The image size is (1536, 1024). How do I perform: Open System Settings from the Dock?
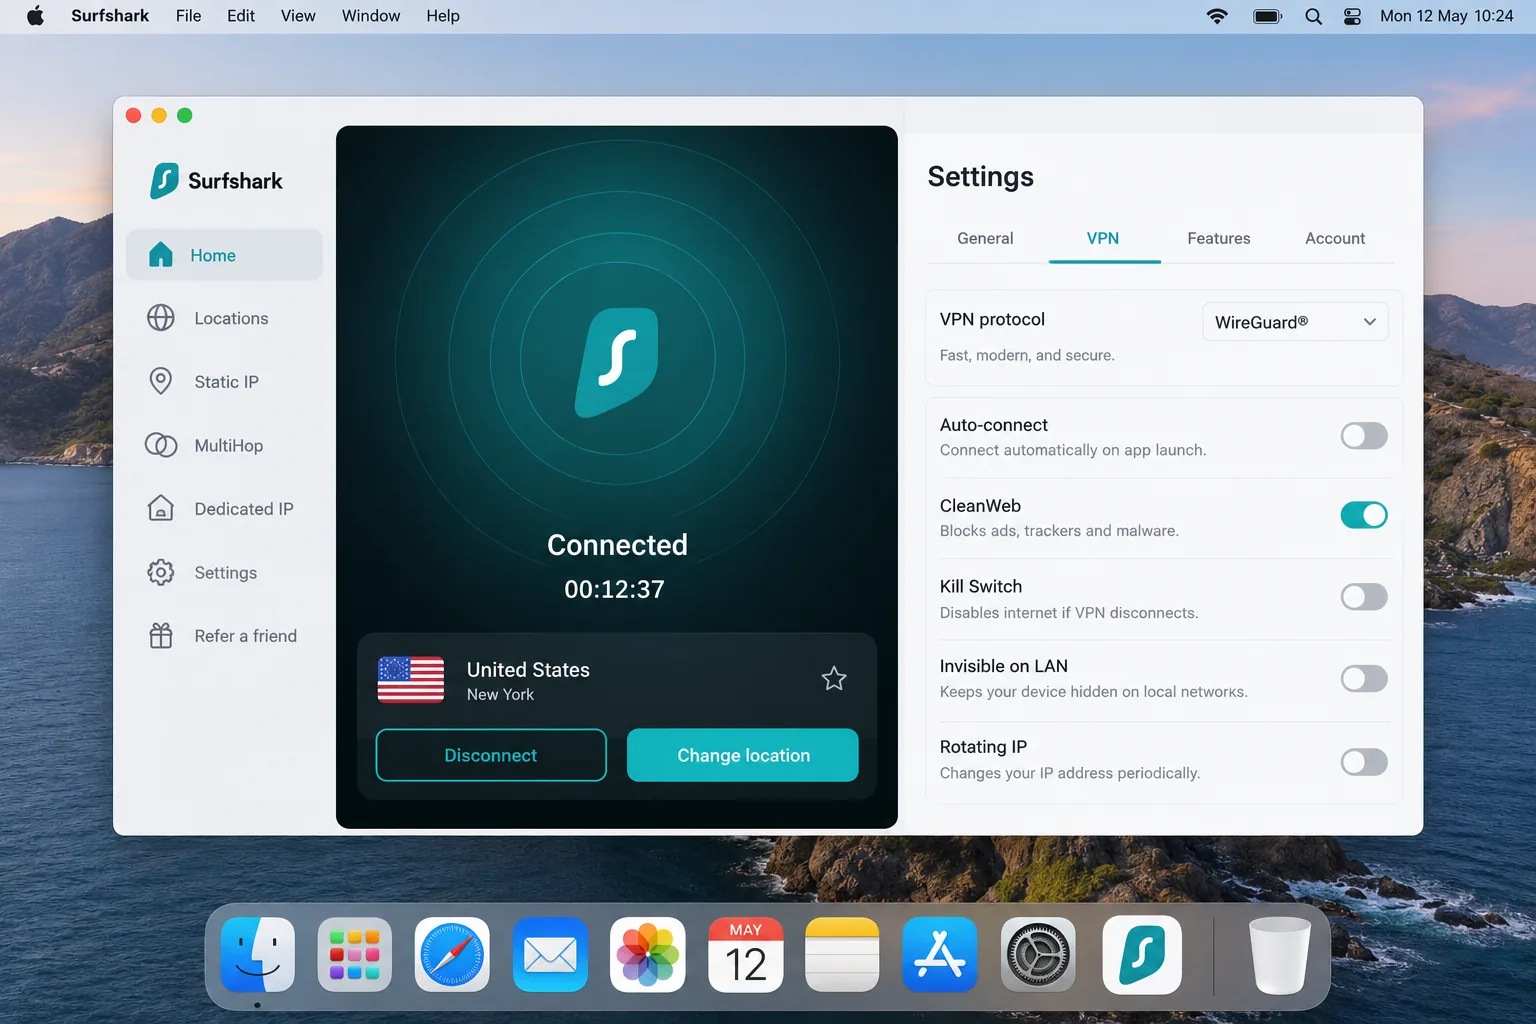(x=1038, y=955)
